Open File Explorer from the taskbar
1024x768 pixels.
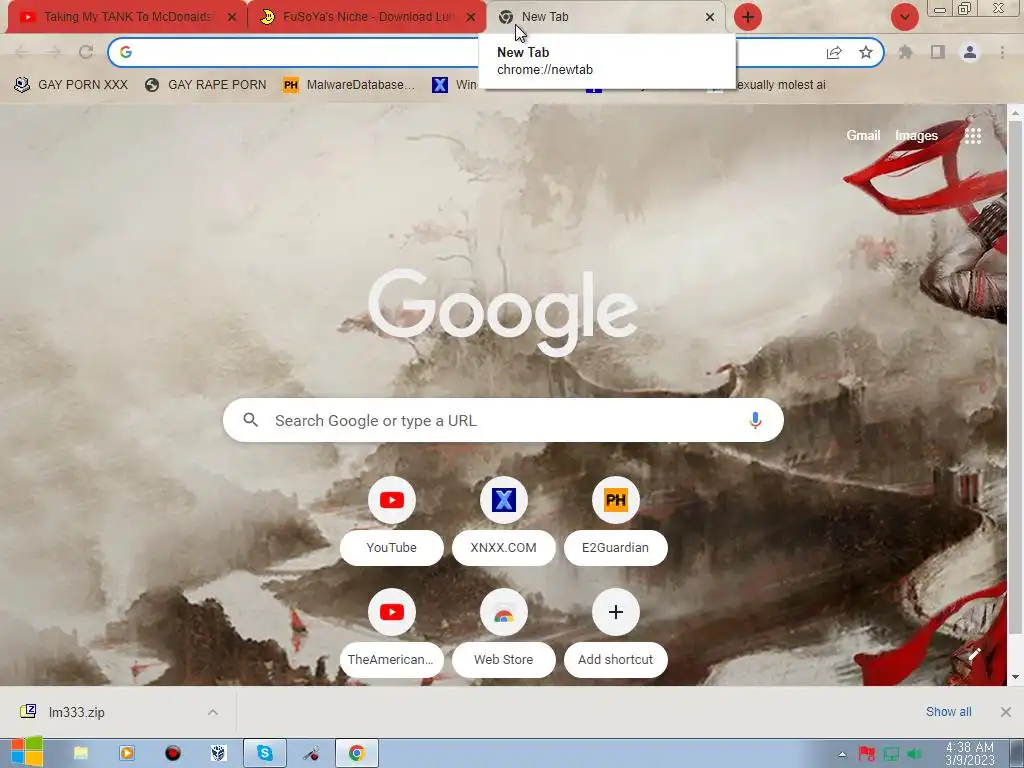tap(81, 753)
